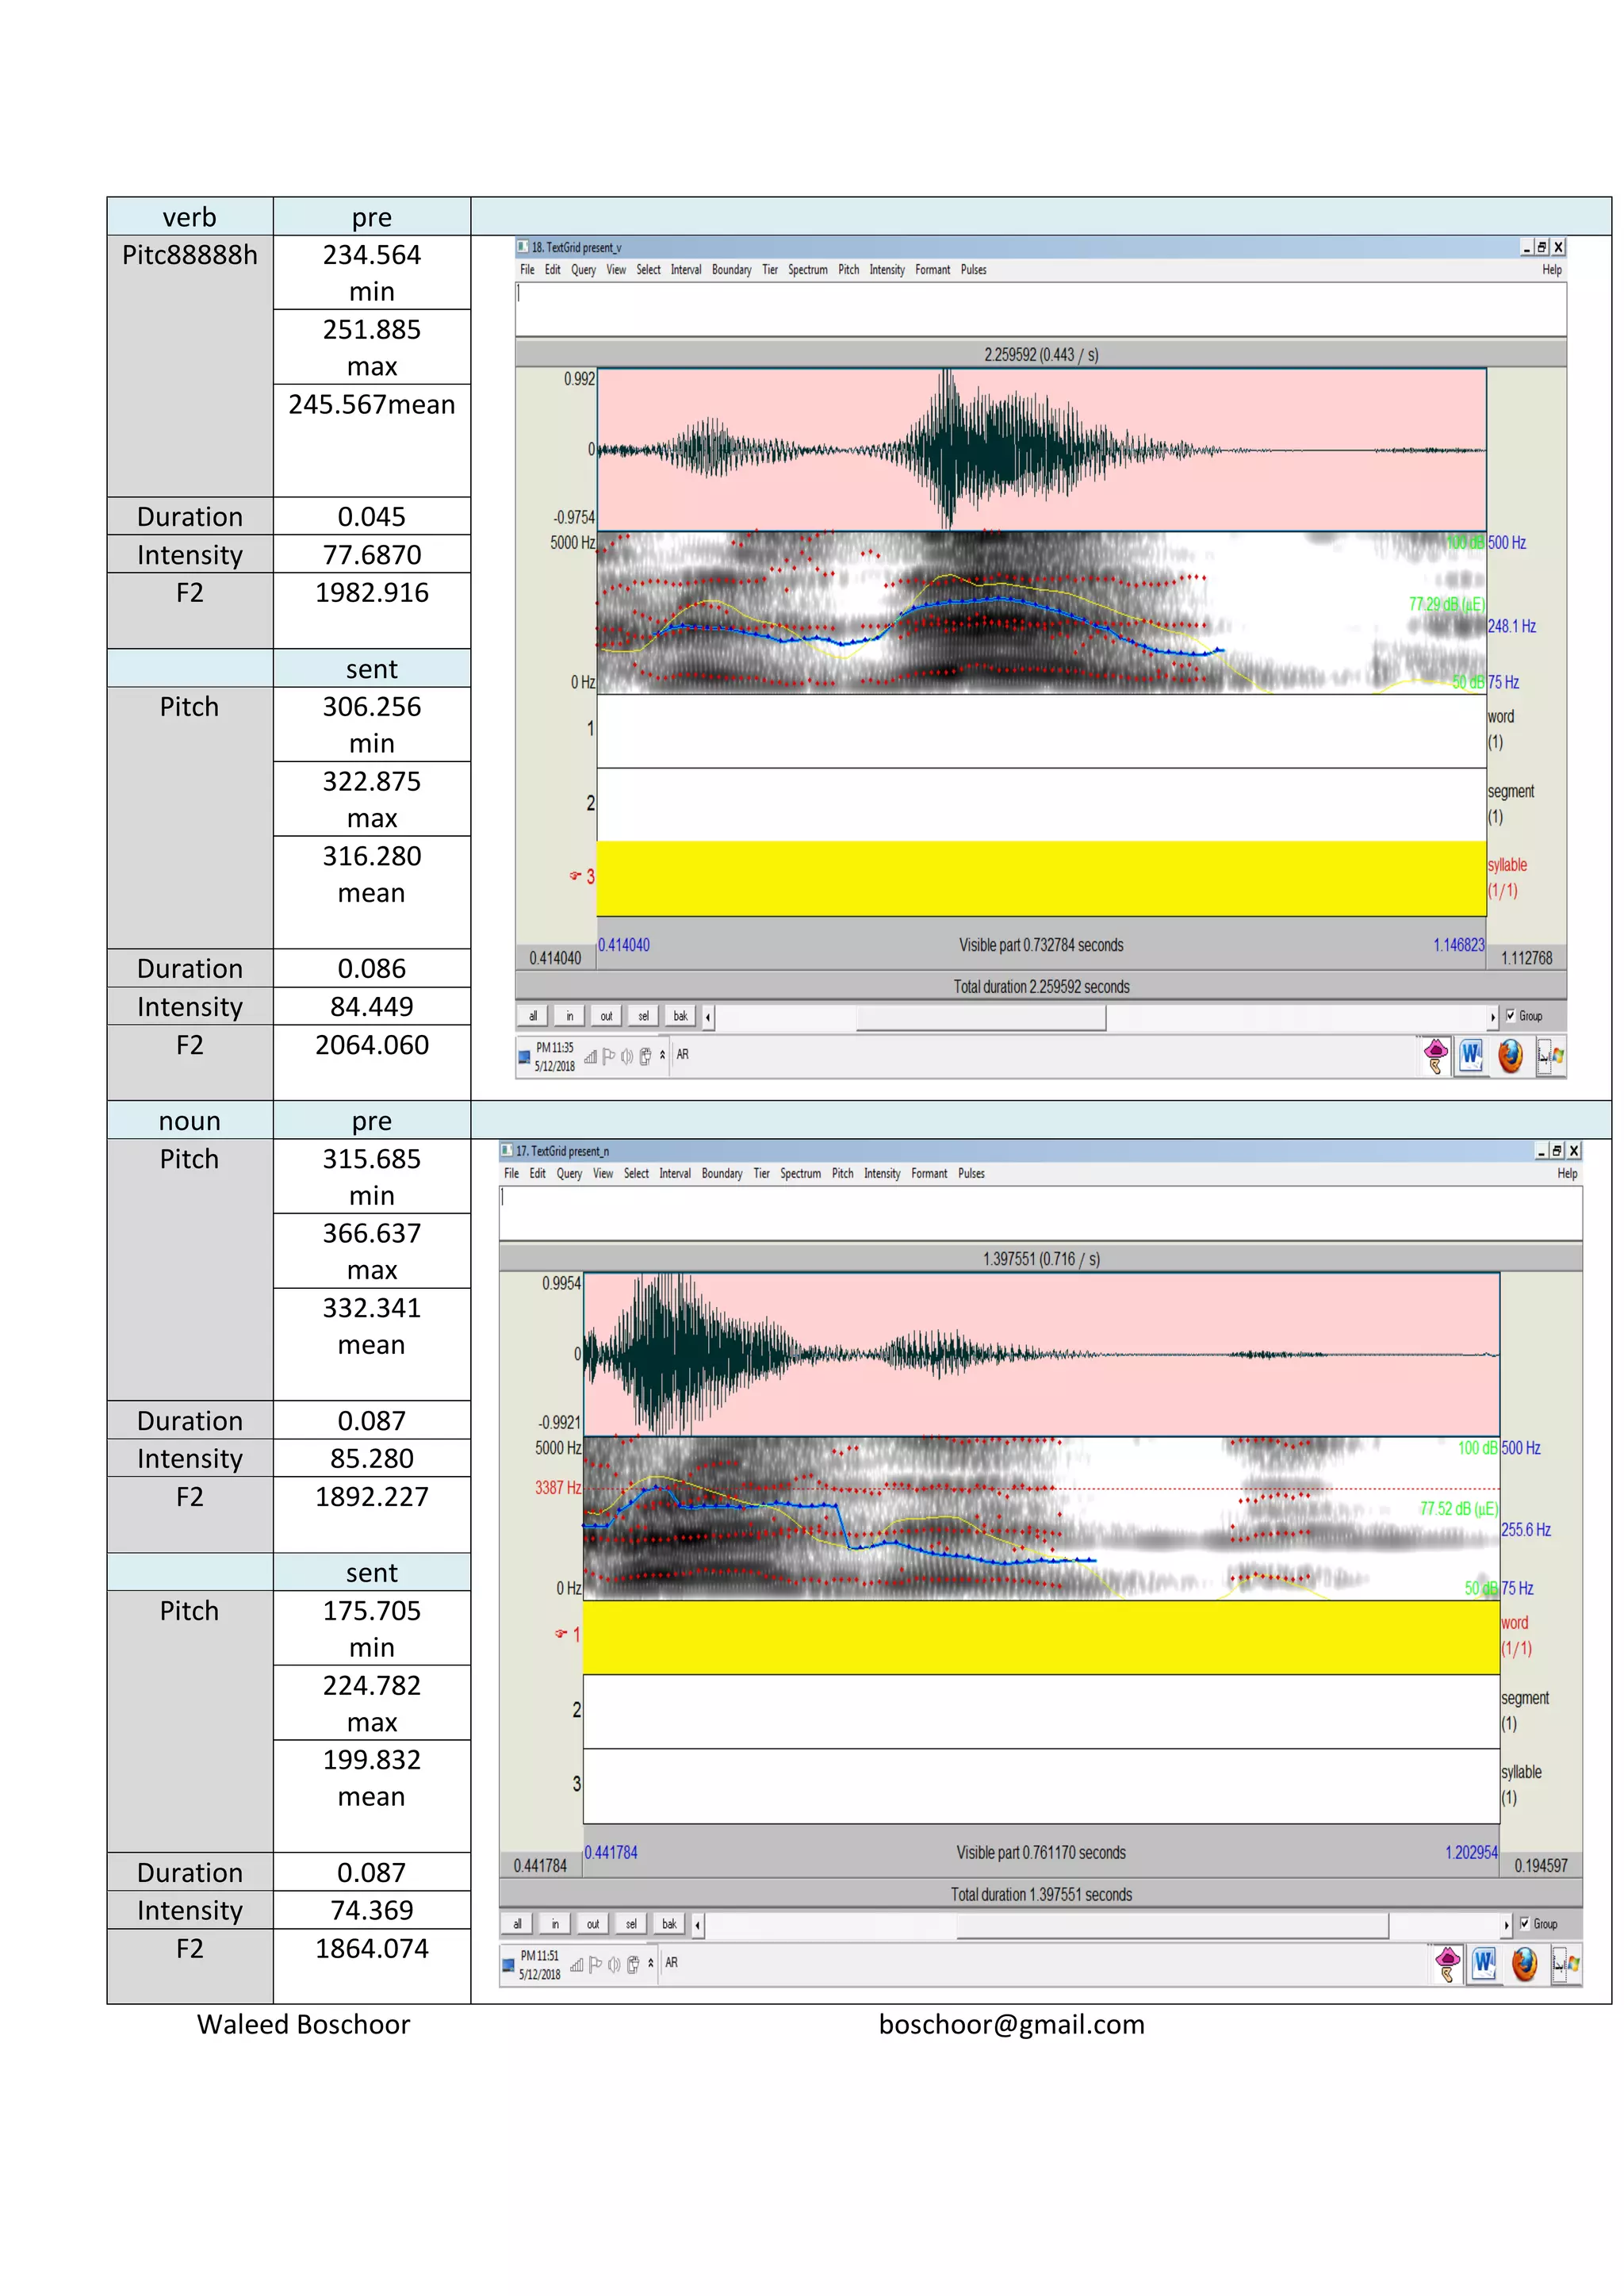Click the 'in' zoom button in present_v window
Screen dimensions: 1624x2296
click(570, 1016)
